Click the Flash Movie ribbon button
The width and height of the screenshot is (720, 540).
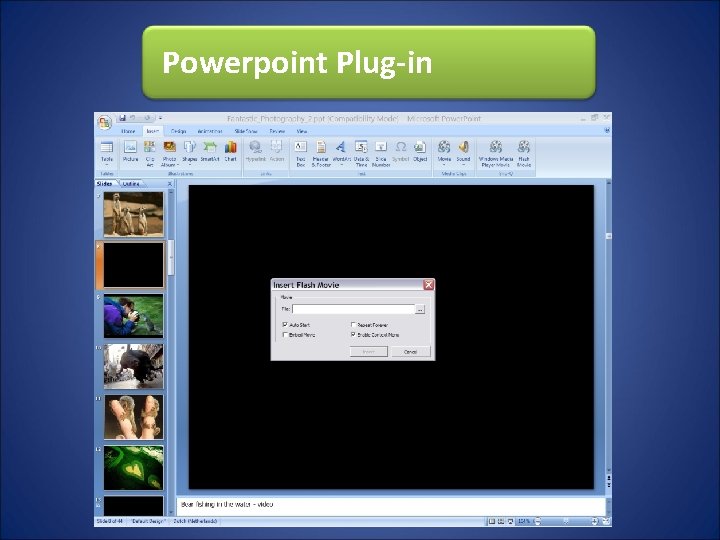pyautogui.click(x=524, y=153)
